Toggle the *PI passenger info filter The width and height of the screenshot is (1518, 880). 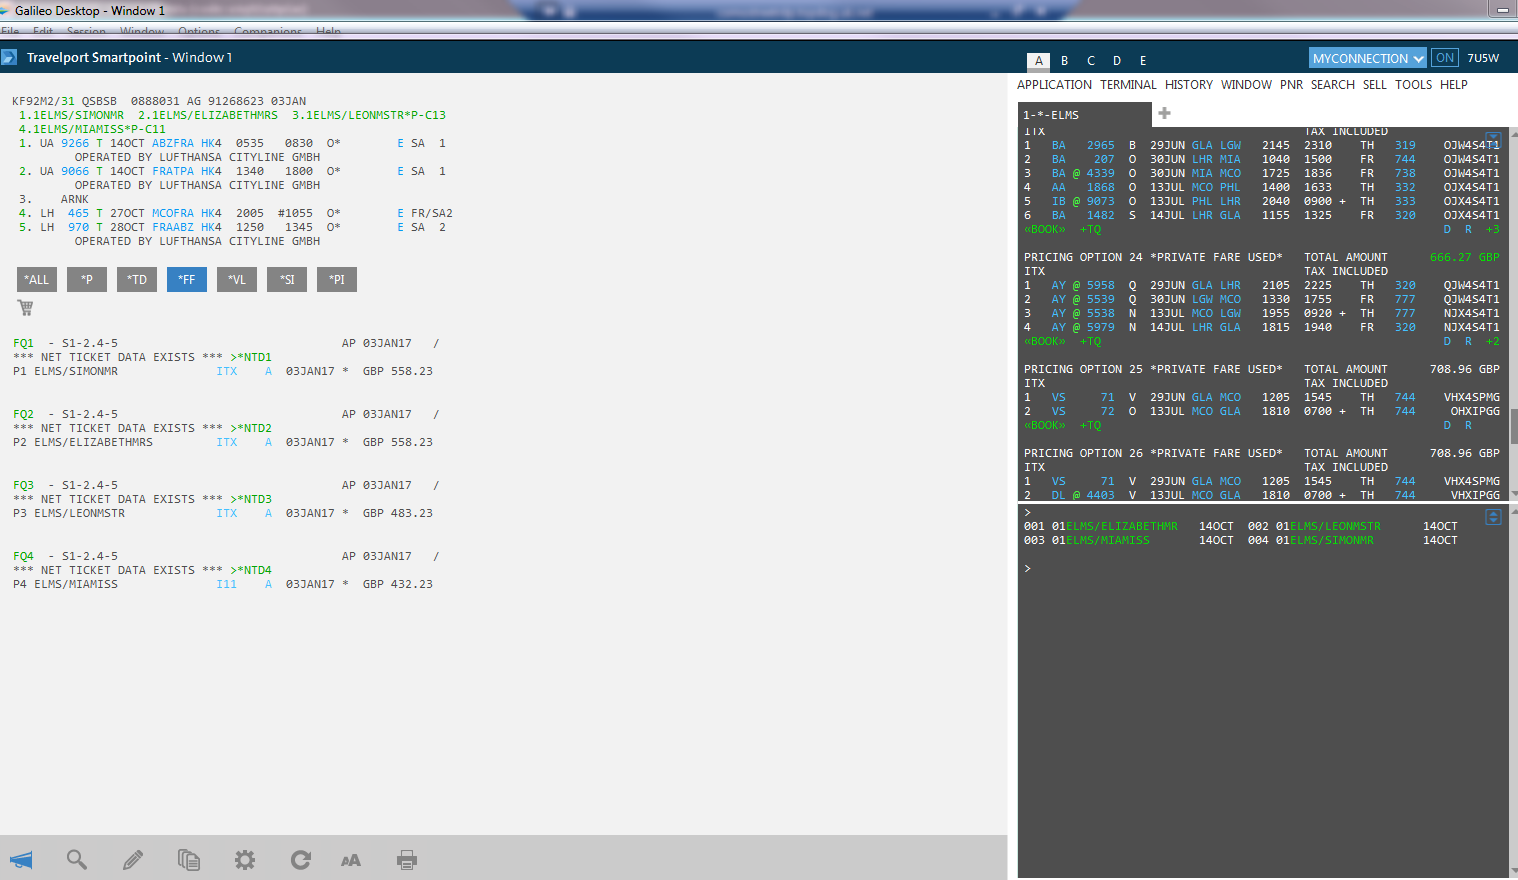click(x=337, y=279)
